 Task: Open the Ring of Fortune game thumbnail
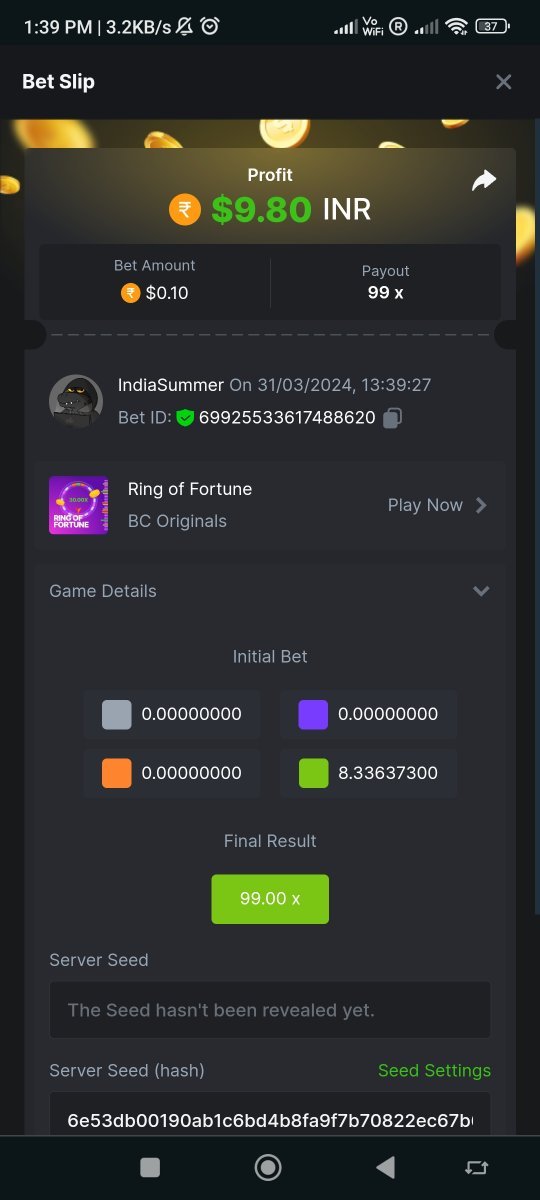point(78,505)
